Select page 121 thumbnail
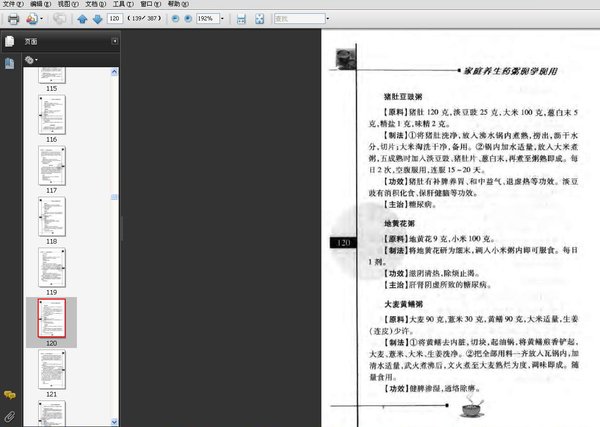 pos(52,369)
